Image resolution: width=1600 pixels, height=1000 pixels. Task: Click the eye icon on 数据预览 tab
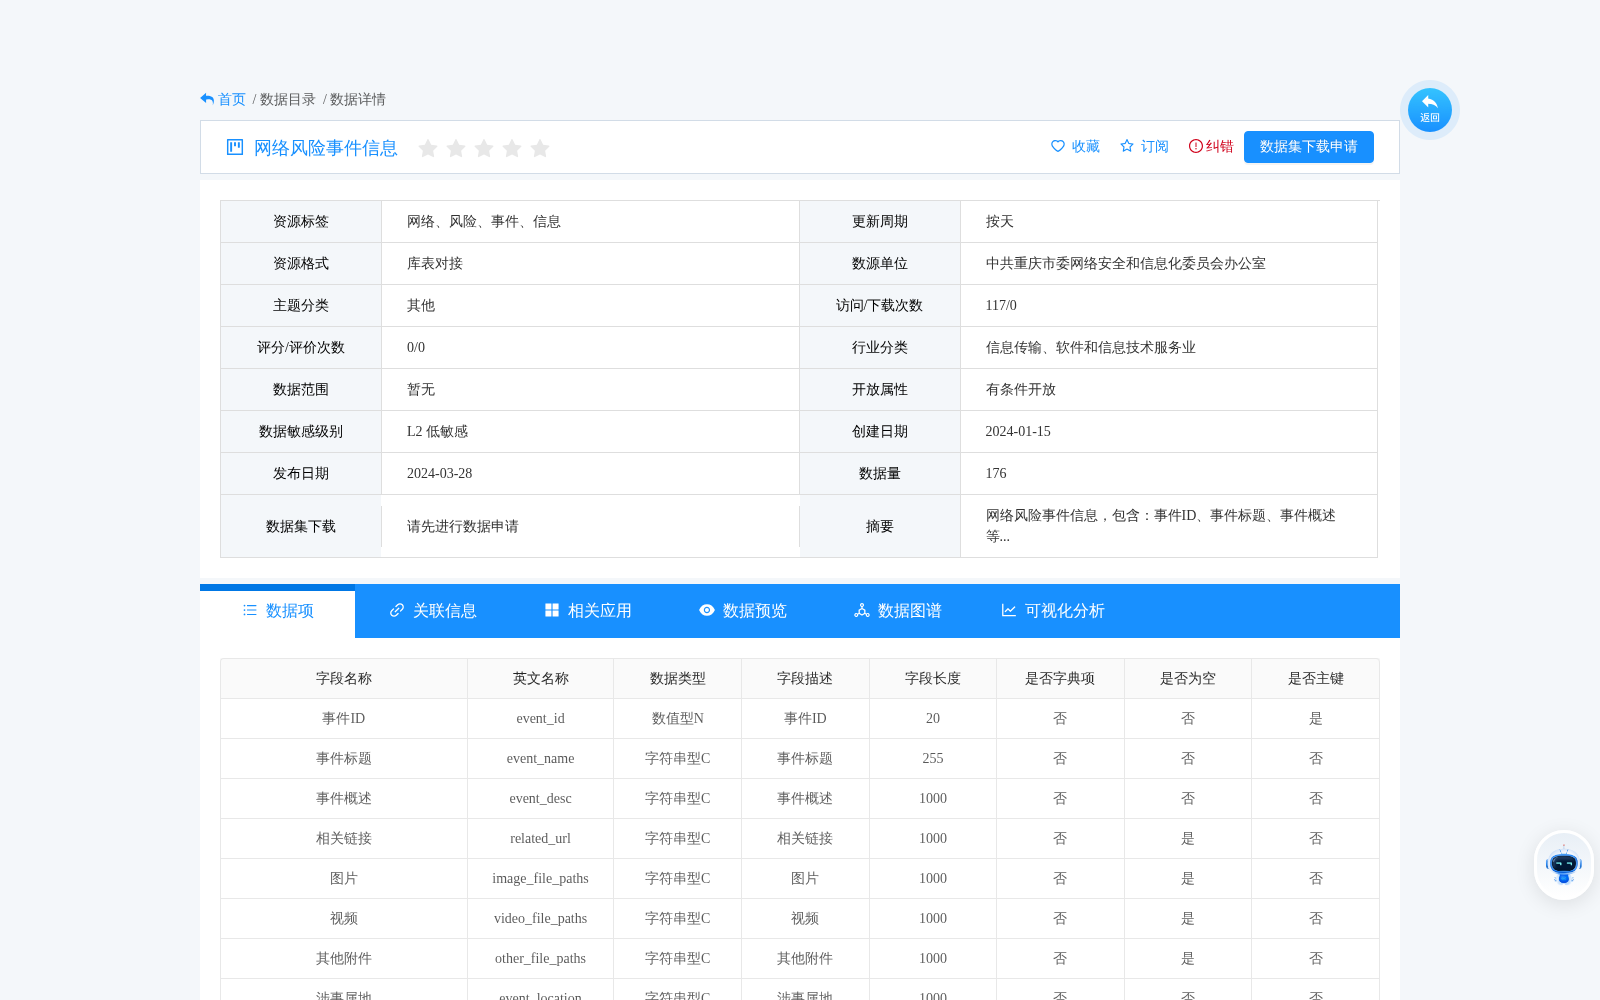707,610
